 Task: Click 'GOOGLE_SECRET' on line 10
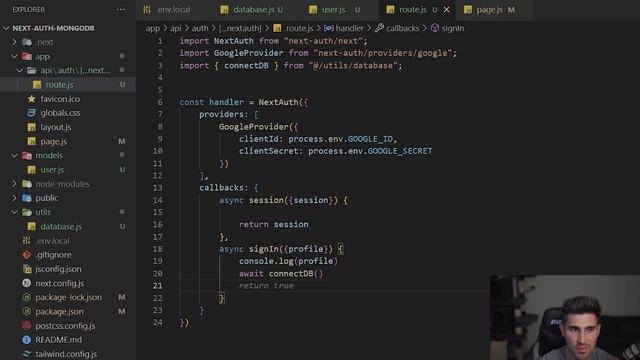[400, 151]
